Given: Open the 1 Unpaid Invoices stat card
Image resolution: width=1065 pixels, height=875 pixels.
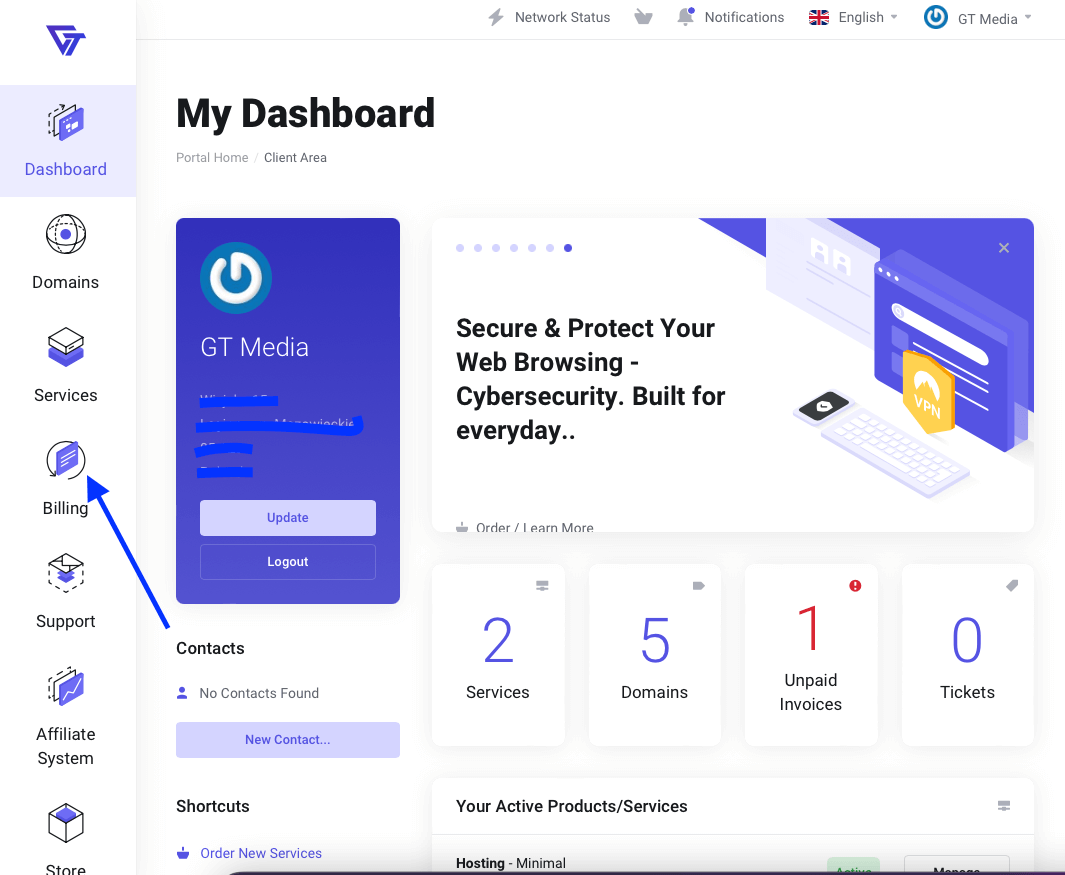Looking at the screenshot, I should click(811, 655).
